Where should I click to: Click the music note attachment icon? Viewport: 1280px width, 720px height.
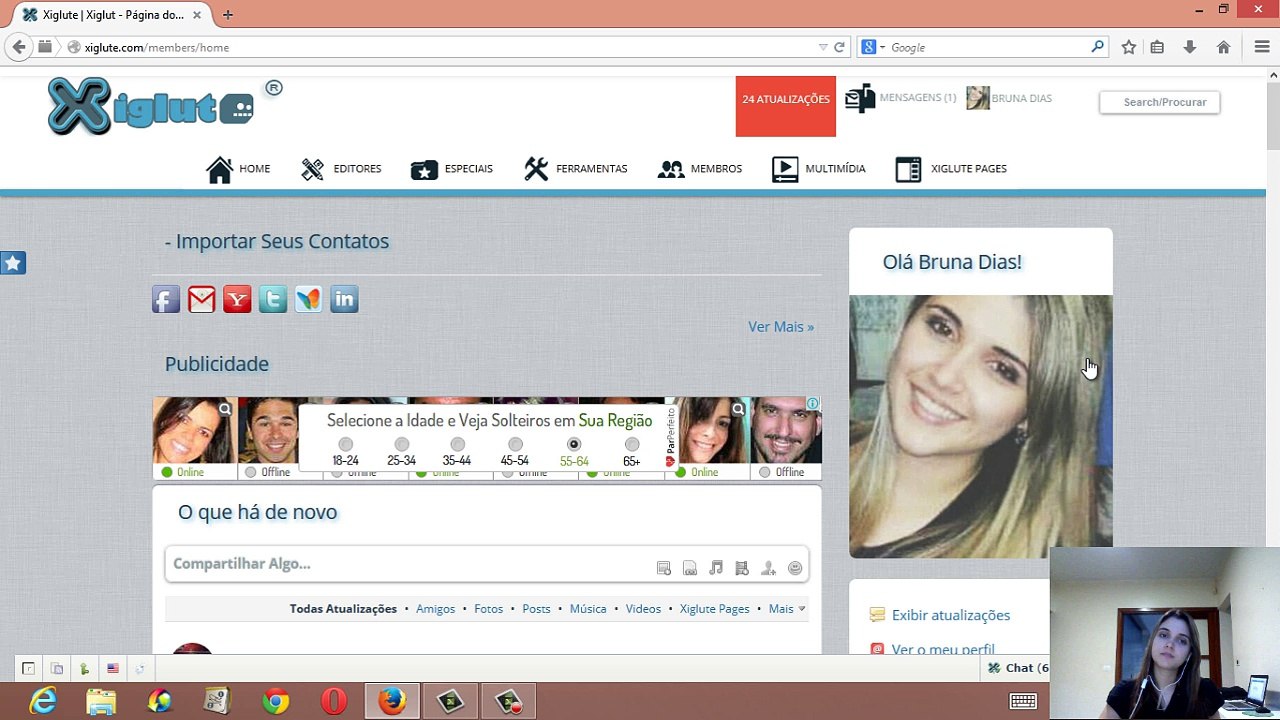[x=716, y=568]
